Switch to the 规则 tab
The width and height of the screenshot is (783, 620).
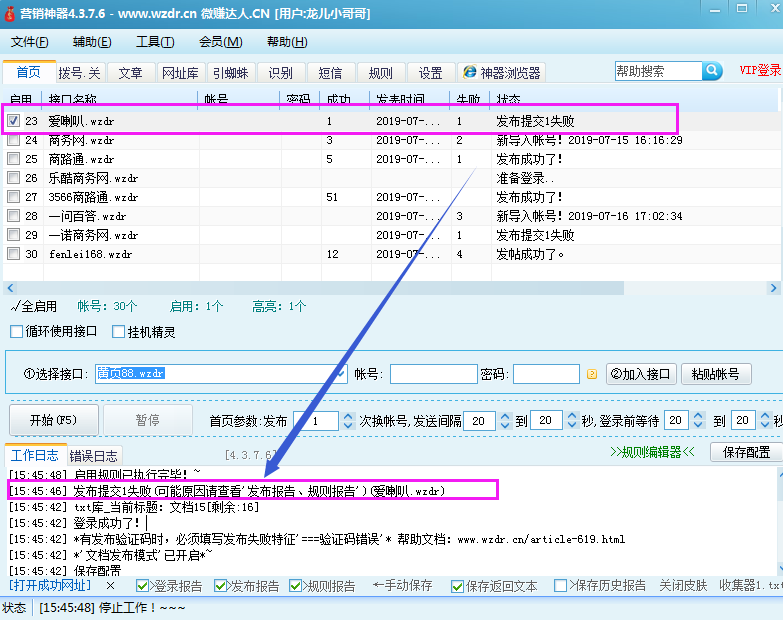pyautogui.click(x=381, y=73)
